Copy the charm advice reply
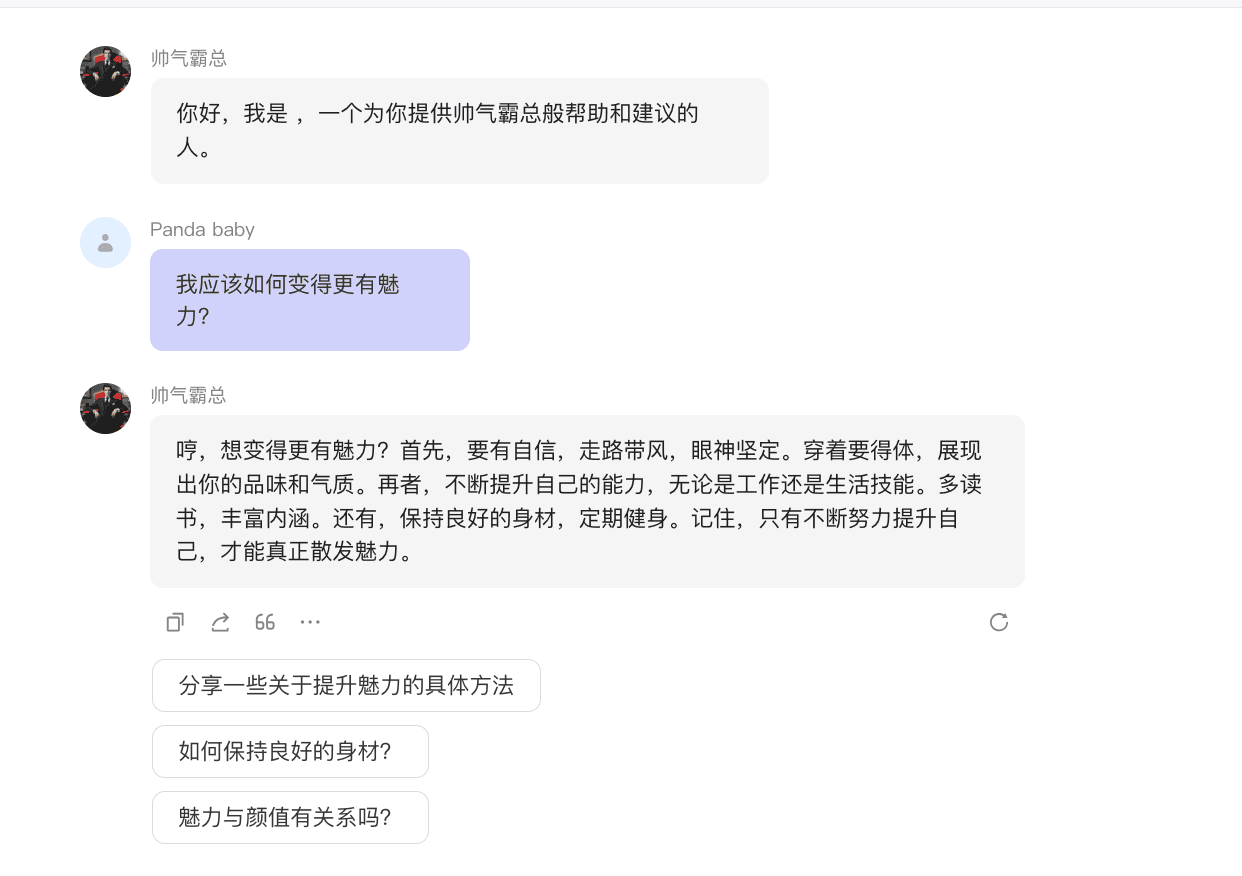Screen dimensions: 1242x876 pyautogui.click(x=175, y=622)
